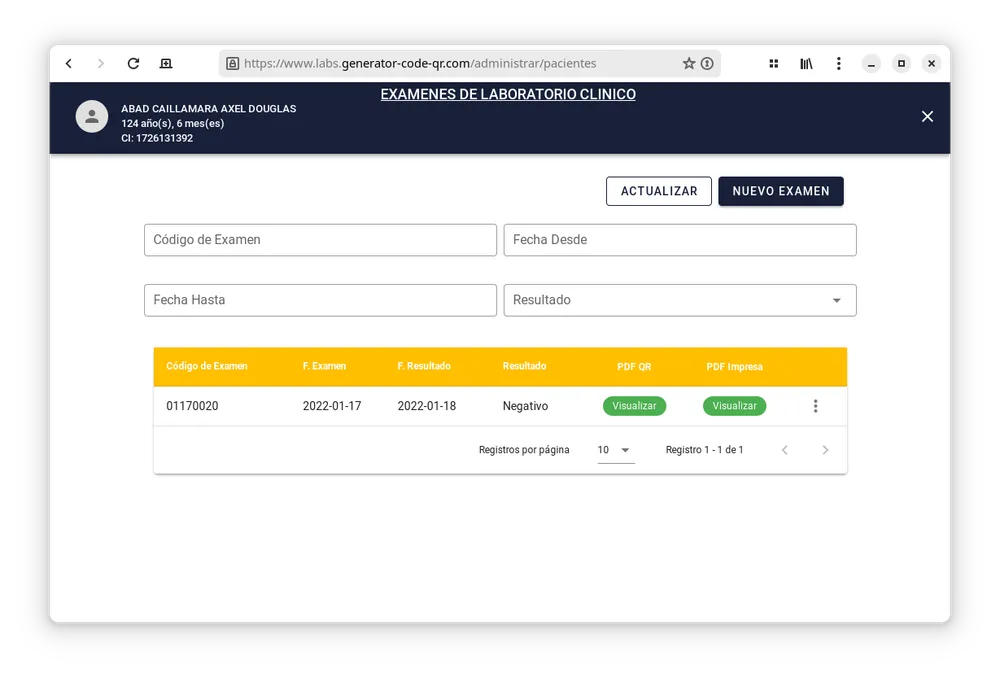Click the patient avatar icon
Screen dimensions: 1000x677
coord(92,116)
